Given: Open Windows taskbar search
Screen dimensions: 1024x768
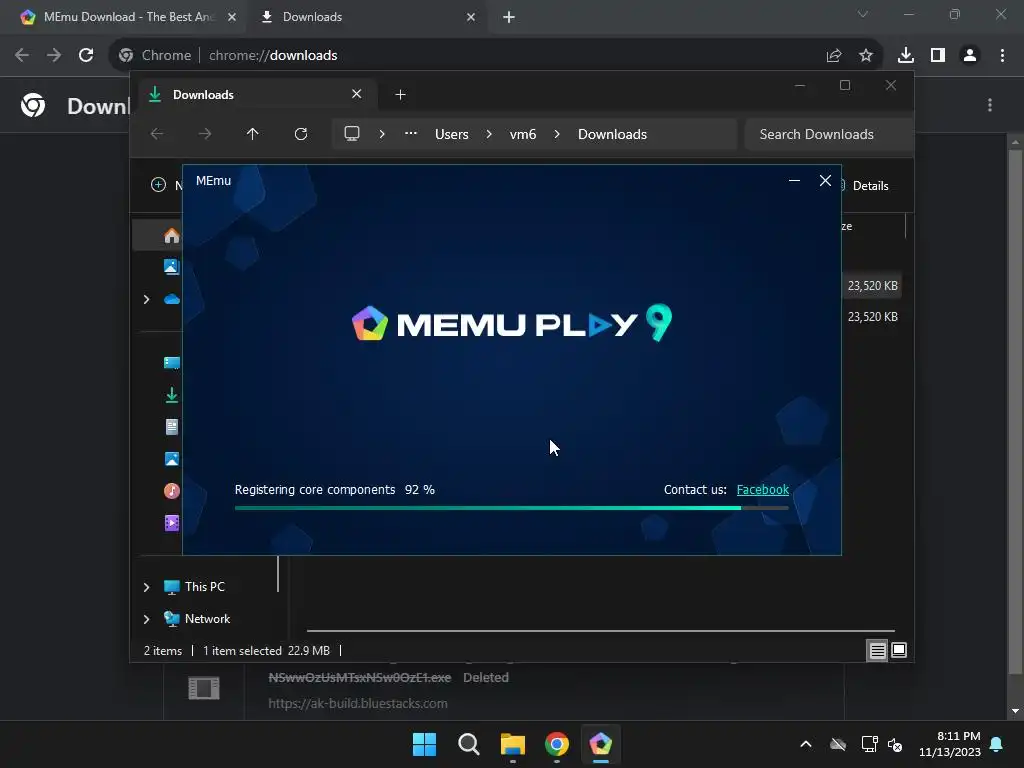Looking at the screenshot, I should 469,744.
